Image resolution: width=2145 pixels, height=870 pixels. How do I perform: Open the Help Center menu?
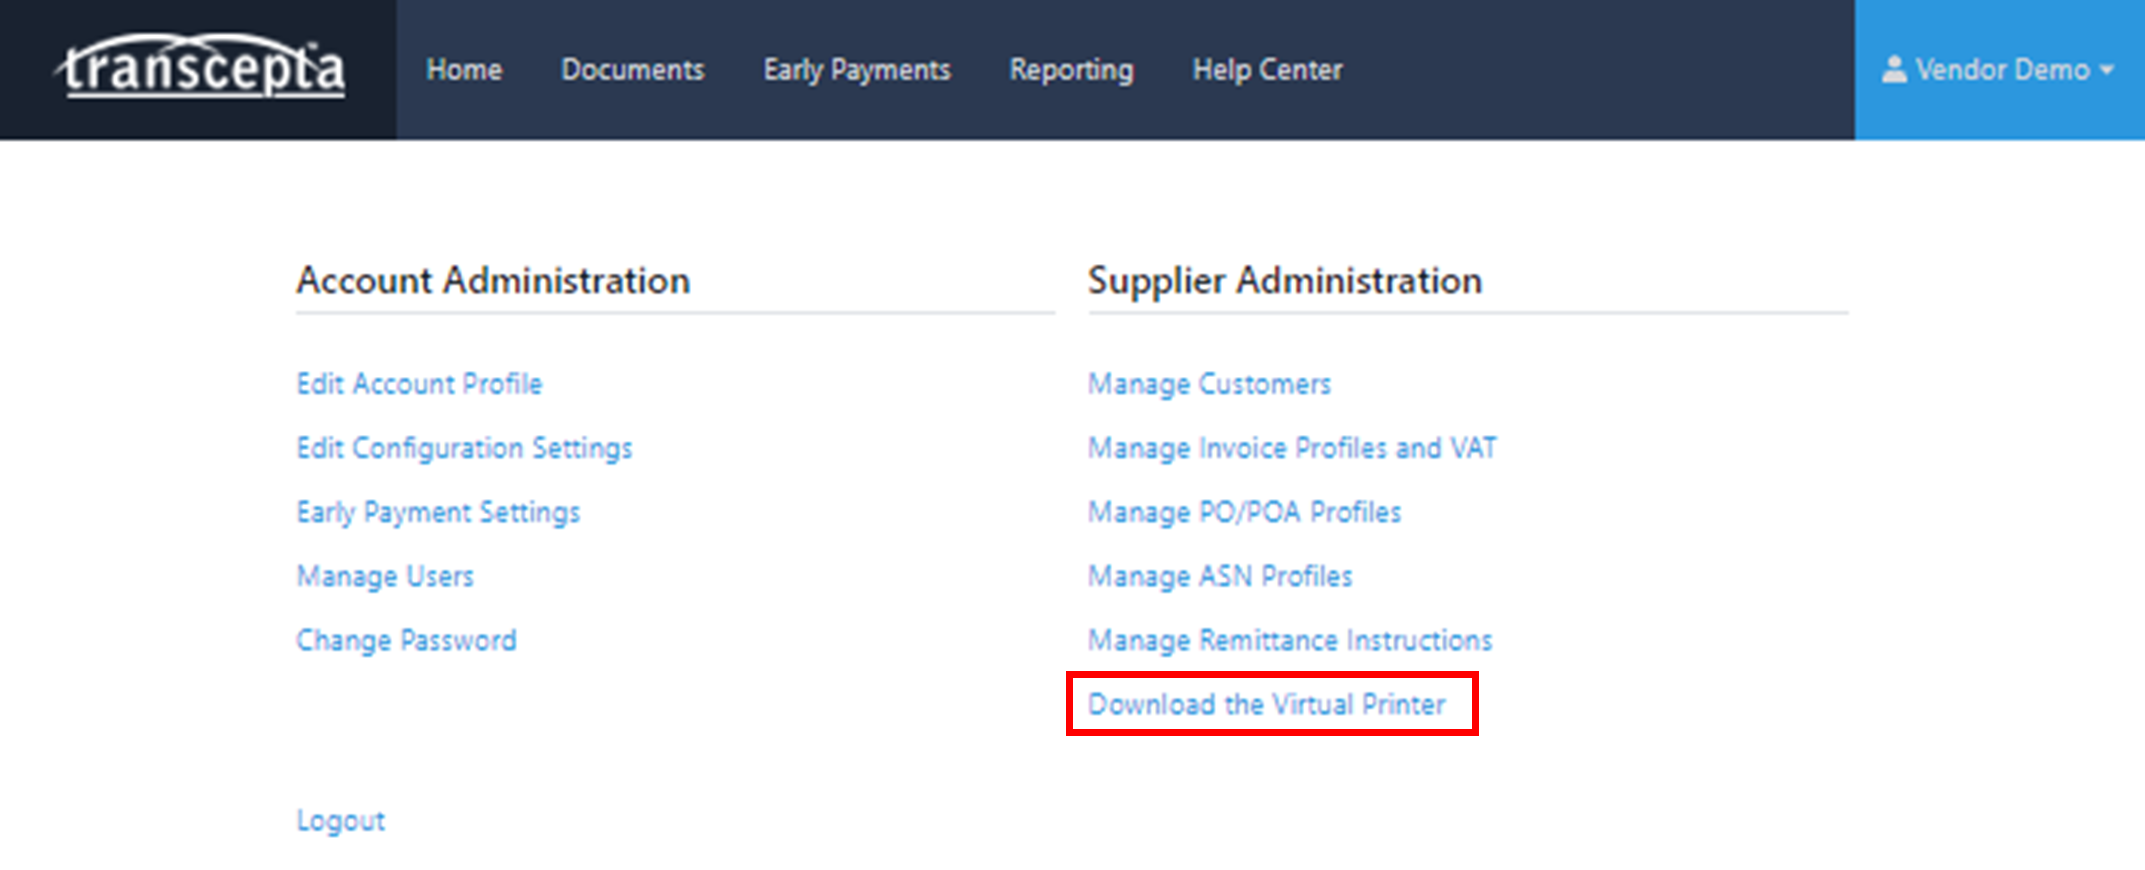click(x=1267, y=70)
